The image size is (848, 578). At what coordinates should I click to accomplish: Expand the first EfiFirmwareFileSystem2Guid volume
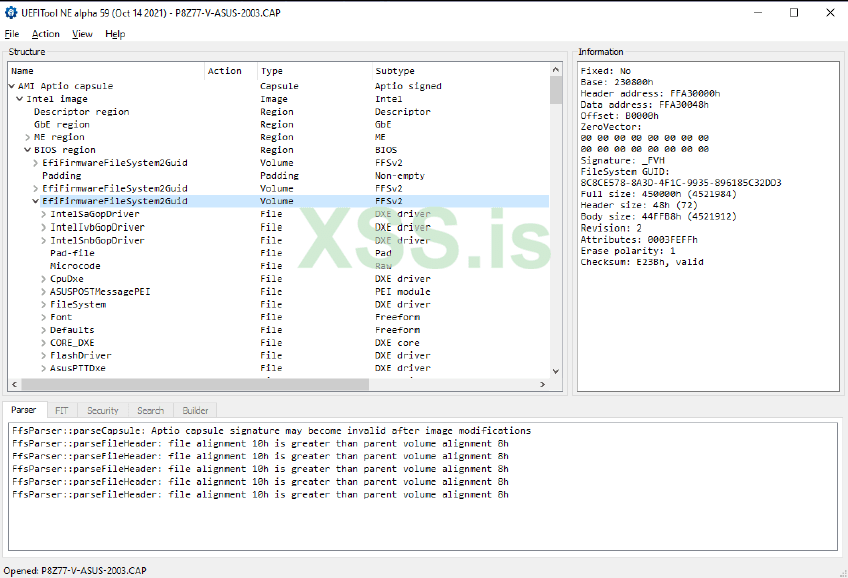coord(36,163)
